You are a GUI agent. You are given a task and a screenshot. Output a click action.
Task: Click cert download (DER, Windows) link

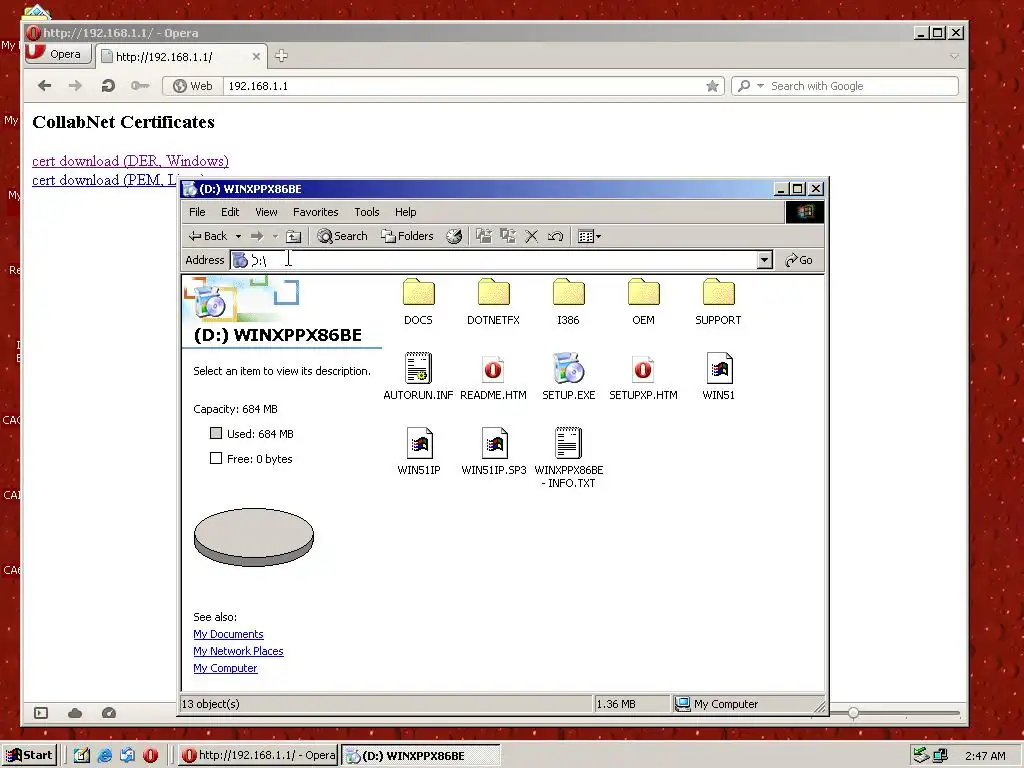tap(131, 161)
